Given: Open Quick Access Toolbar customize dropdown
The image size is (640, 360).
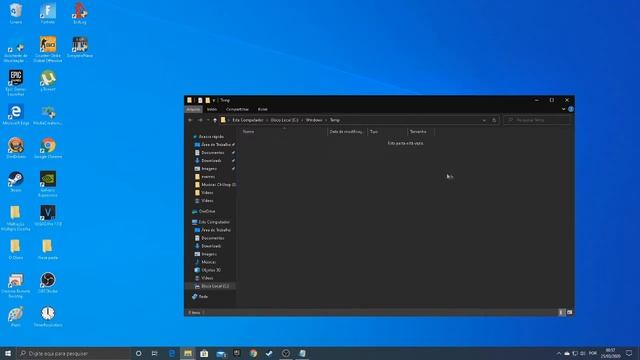Looking at the screenshot, I should point(213,100).
